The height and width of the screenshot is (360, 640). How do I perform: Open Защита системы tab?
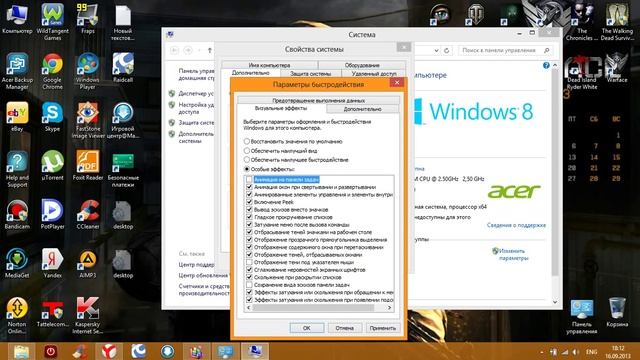point(311,73)
